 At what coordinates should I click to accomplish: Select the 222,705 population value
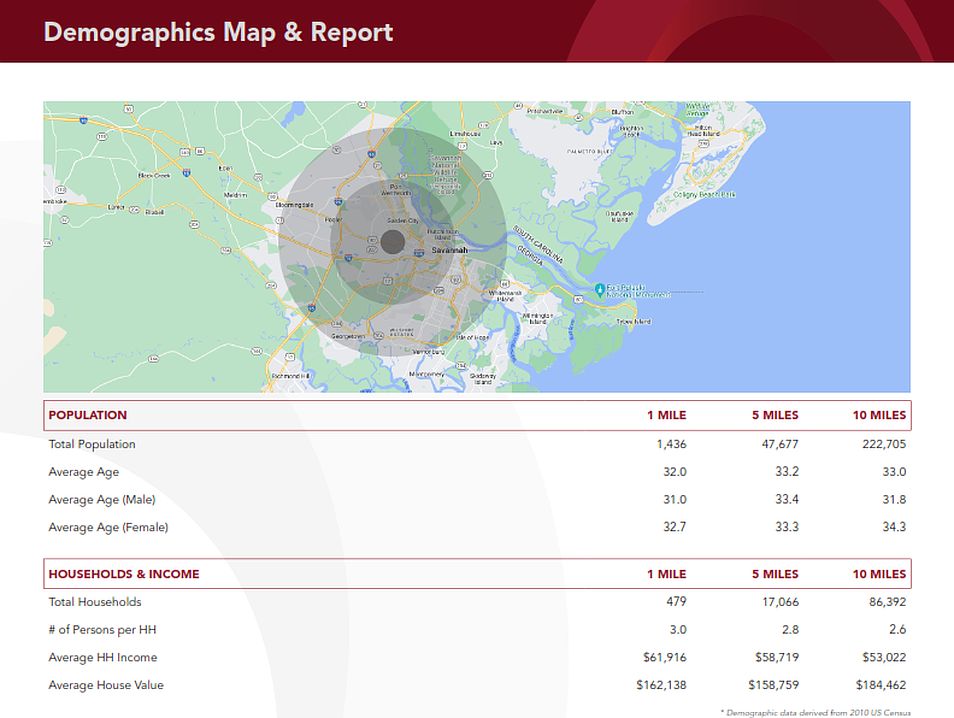884,444
